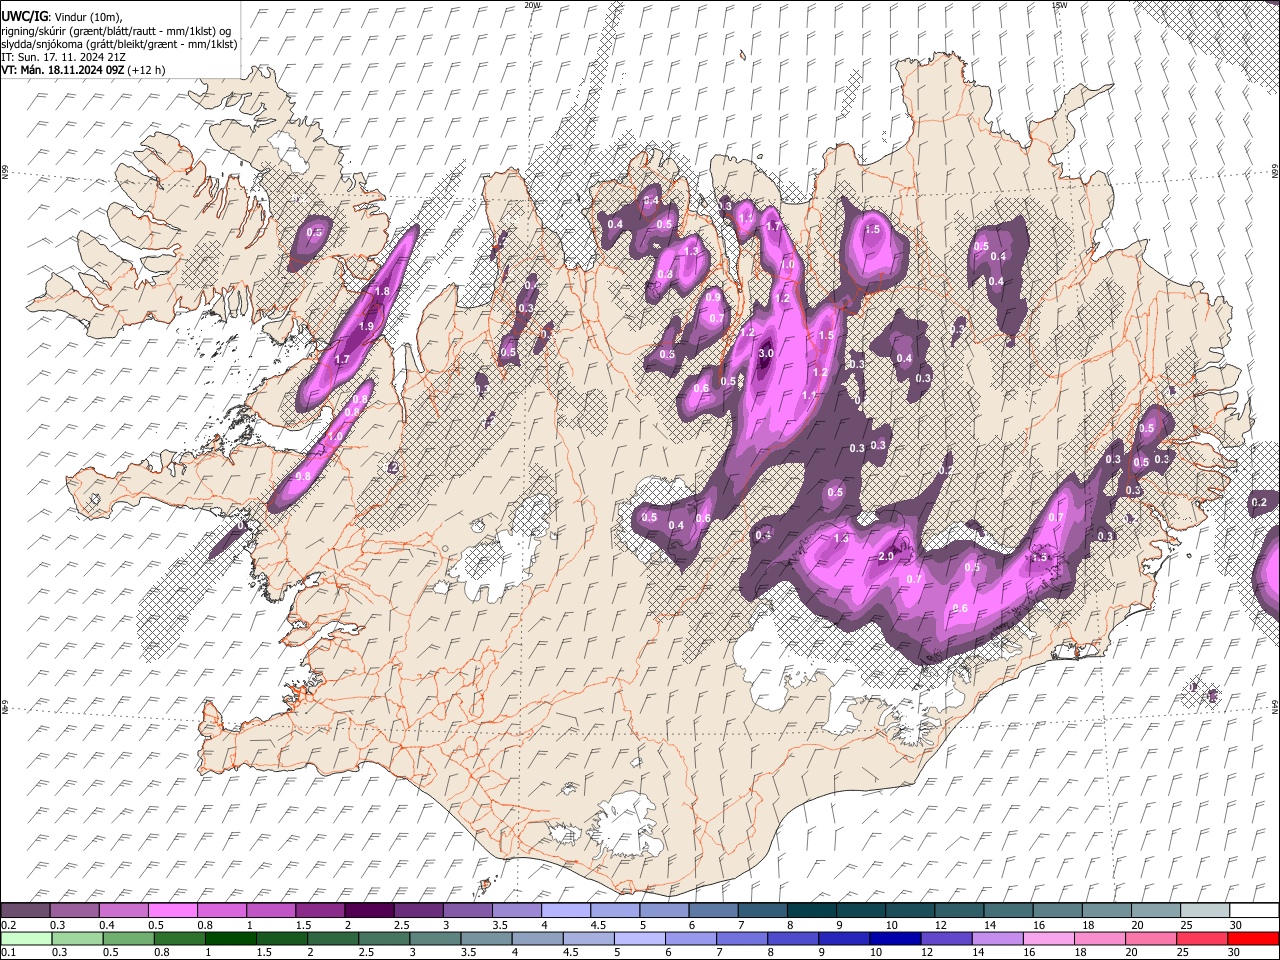Image resolution: width=1280 pixels, height=960 pixels.
Task: Click the '(+12 h)' forecast offset text
Action: tap(146, 70)
